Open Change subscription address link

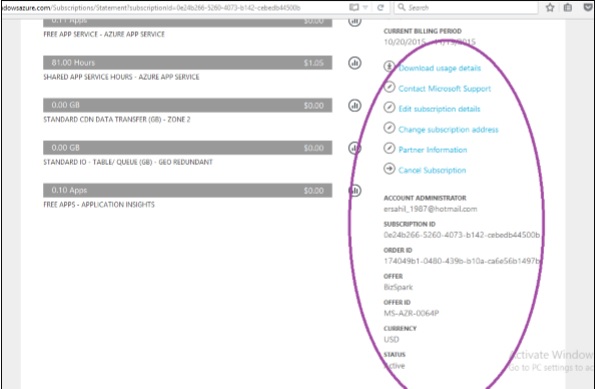(448, 129)
